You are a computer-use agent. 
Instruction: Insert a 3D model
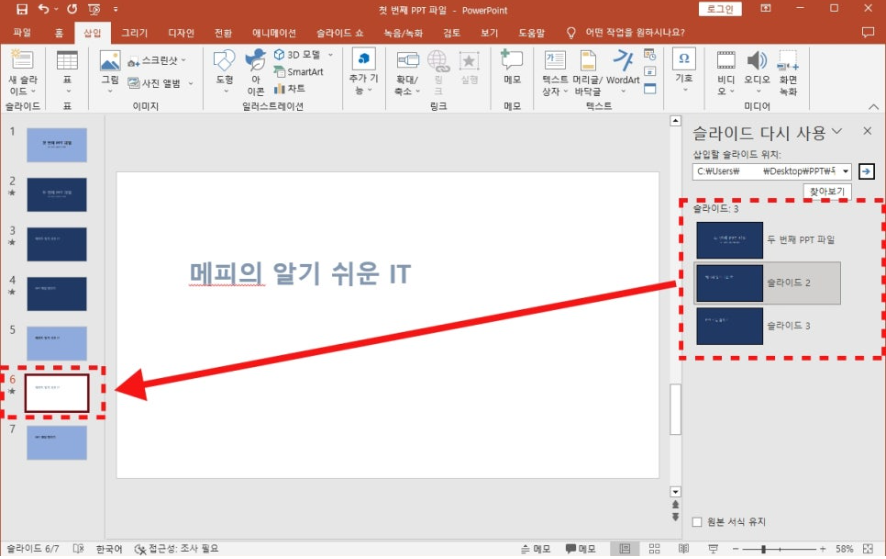pos(303,55)
